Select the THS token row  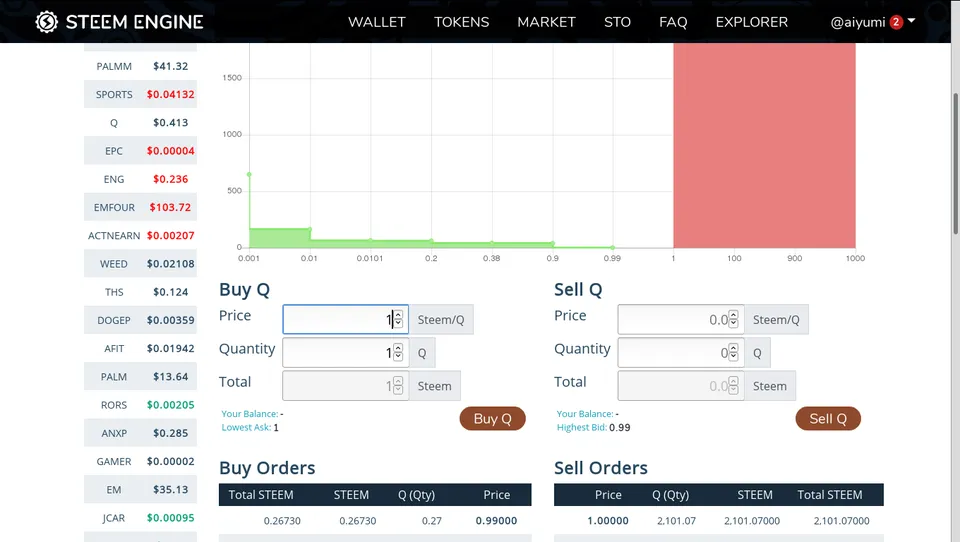pyautogui.click(x=140, y=292)
